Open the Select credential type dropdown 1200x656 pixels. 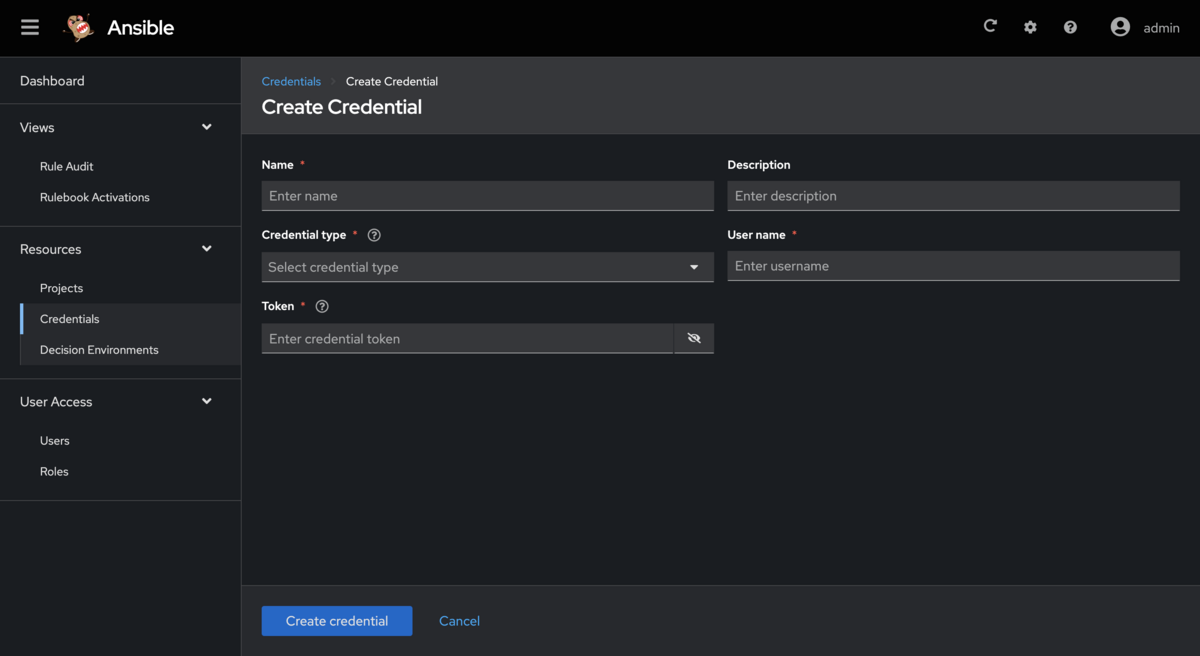pos(487,267)
